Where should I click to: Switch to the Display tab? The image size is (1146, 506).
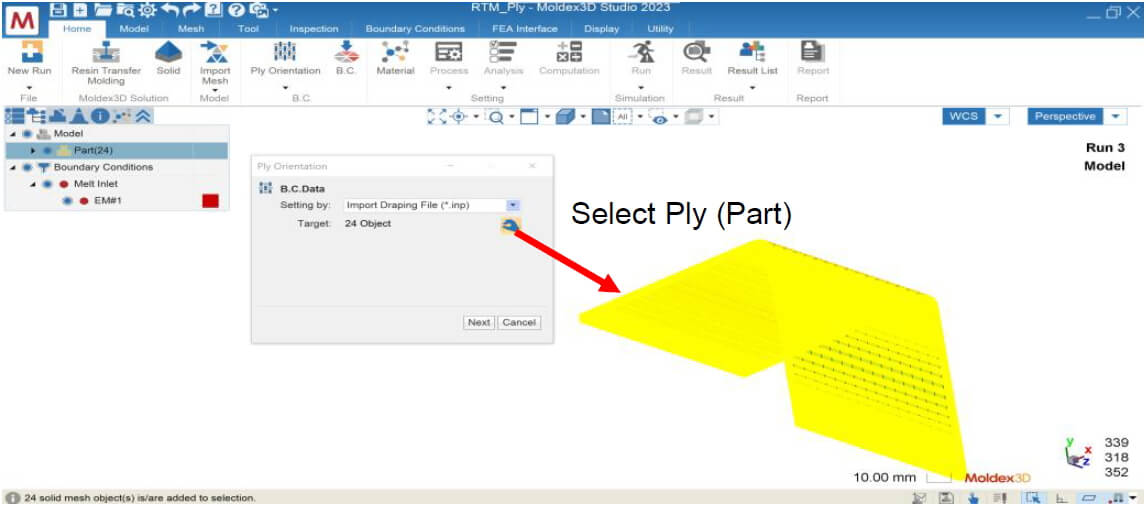point(602,29)
